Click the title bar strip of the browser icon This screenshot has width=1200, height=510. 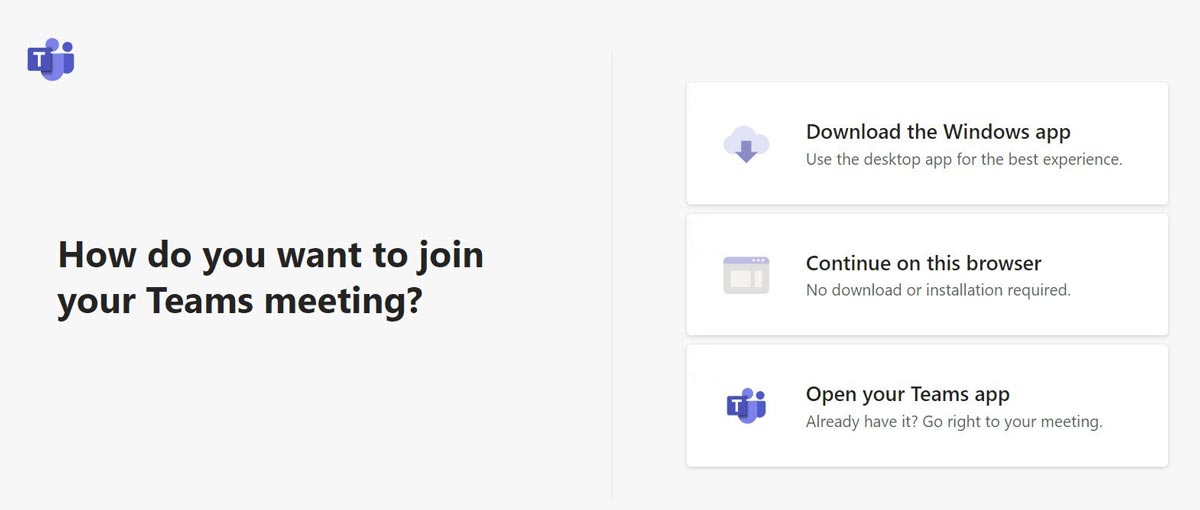tap(746, 261)
